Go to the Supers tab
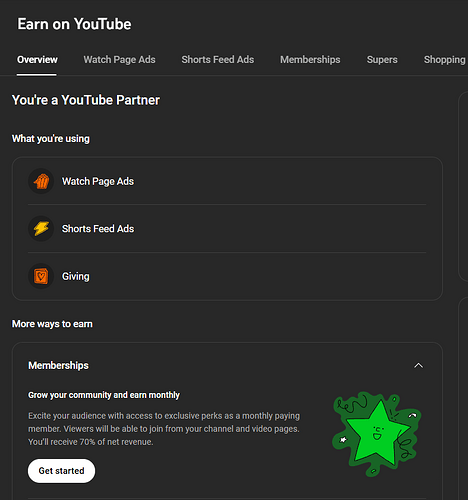 click(382, 60)
